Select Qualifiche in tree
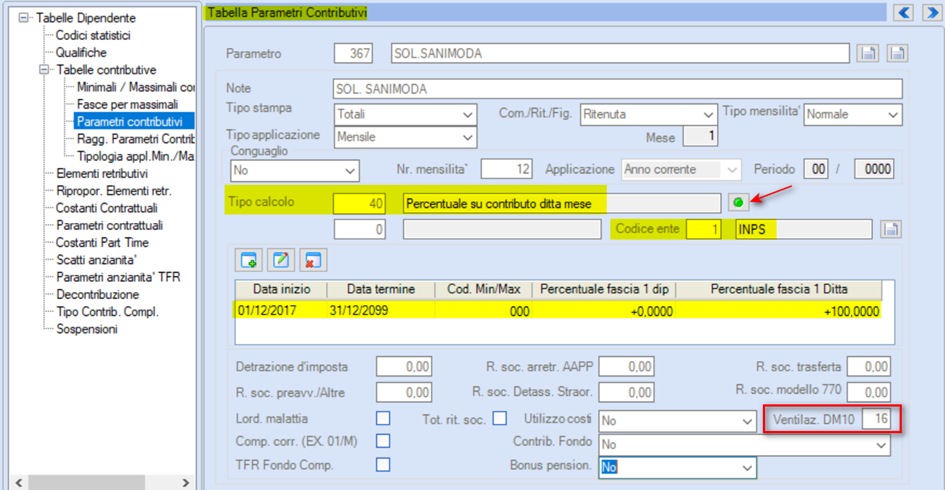 click(81, 52)
